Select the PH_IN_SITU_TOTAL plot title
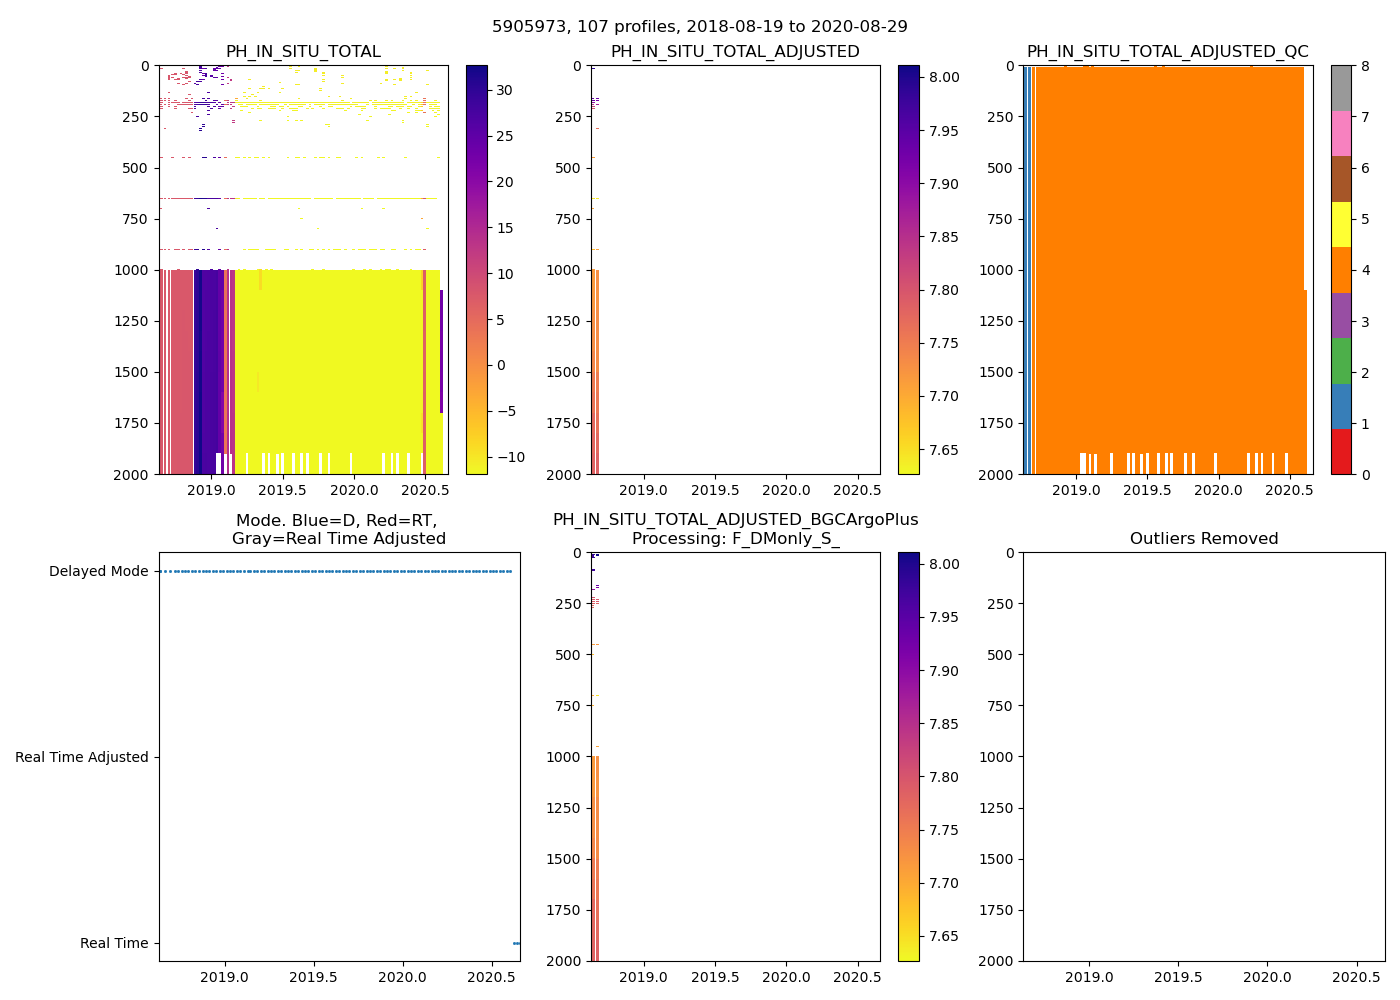 303,52
